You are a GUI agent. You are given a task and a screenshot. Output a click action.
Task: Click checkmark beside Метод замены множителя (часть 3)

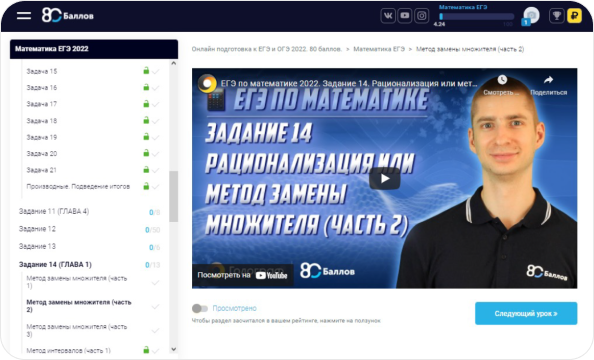pyautogui.click(x=155, y=331)
